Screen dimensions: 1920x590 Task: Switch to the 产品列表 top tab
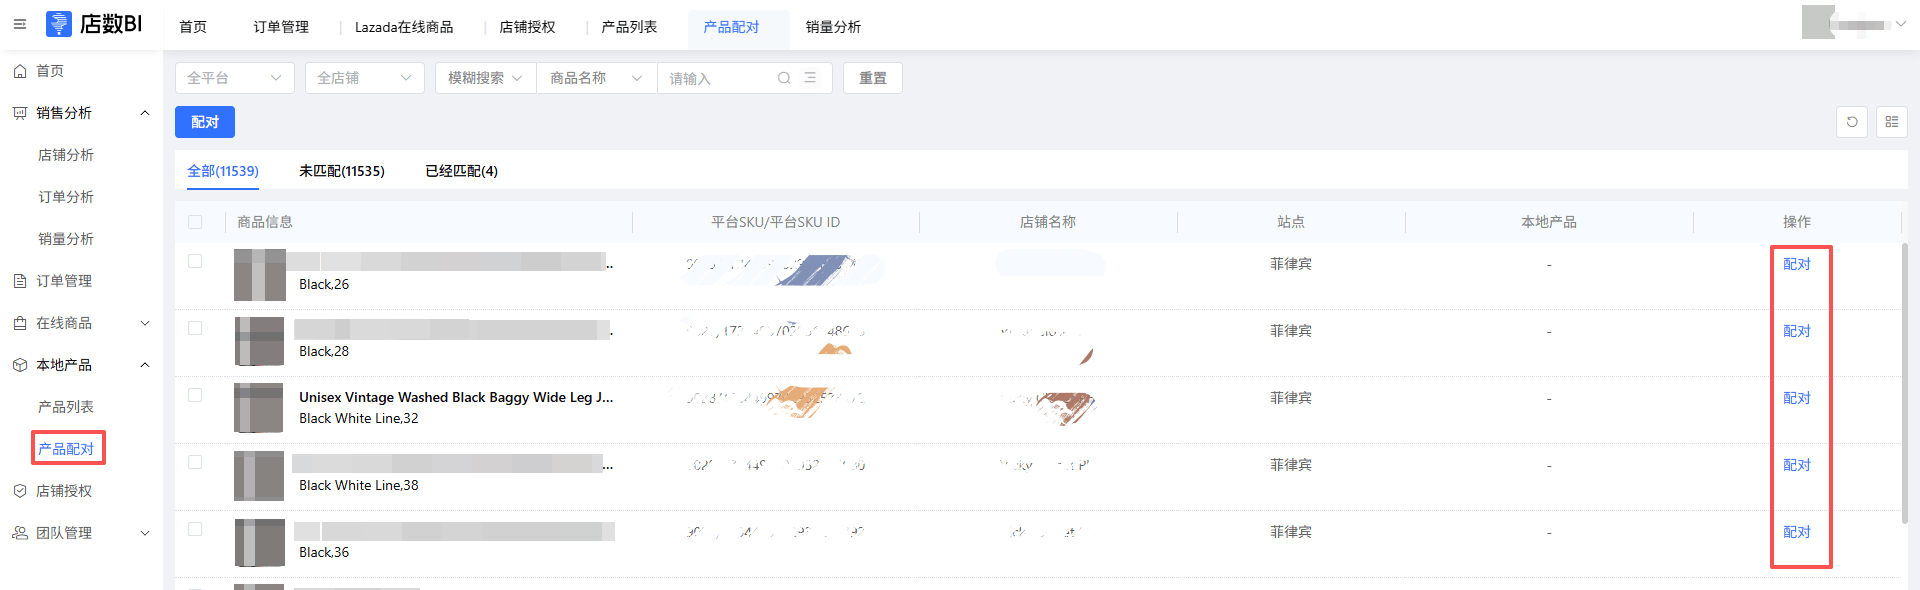click(629, 27)
